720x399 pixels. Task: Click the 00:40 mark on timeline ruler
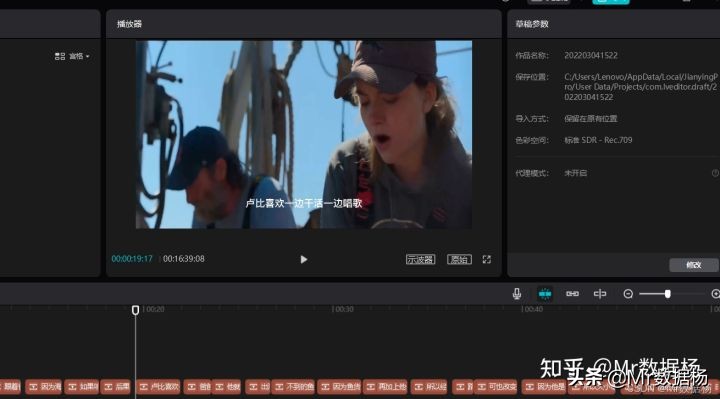[532, 309]
